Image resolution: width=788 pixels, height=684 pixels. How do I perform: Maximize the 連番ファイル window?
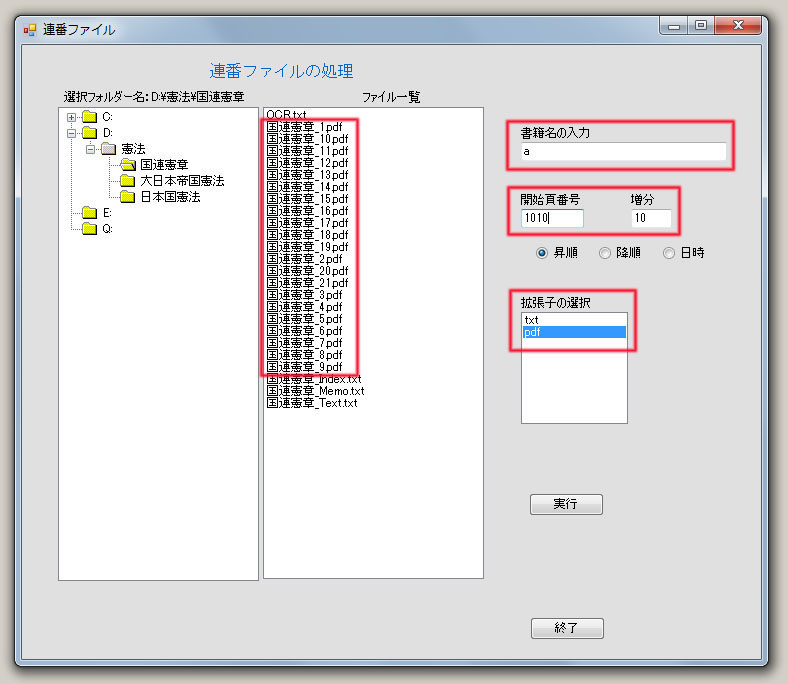(701, 26)
